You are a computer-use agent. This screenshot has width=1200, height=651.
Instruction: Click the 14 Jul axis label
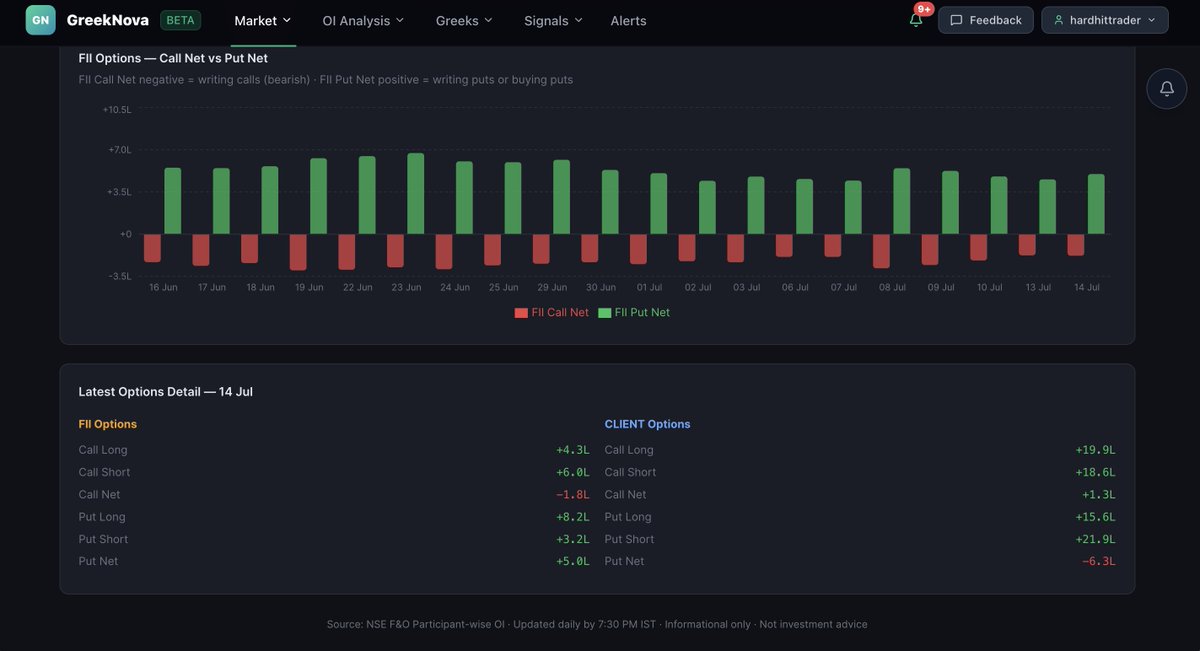1086,287
